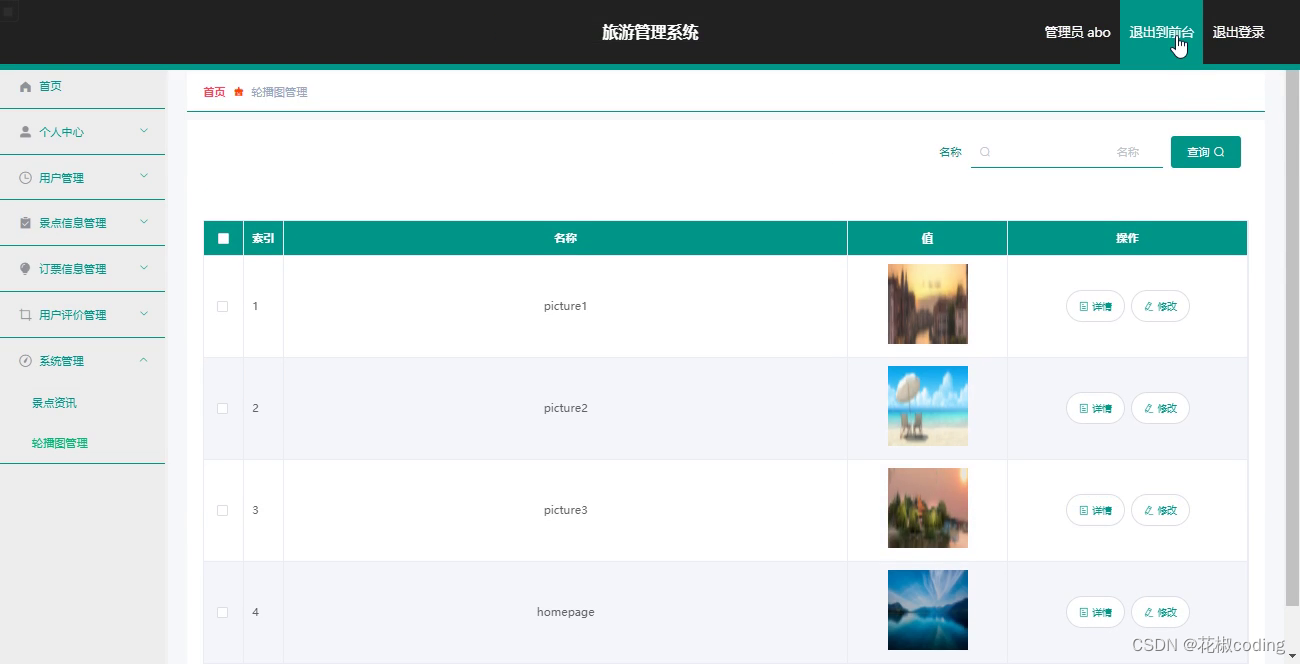Check the checkbox for picture3 row
Screen dimensions: 1300x664
click(223, 510)
